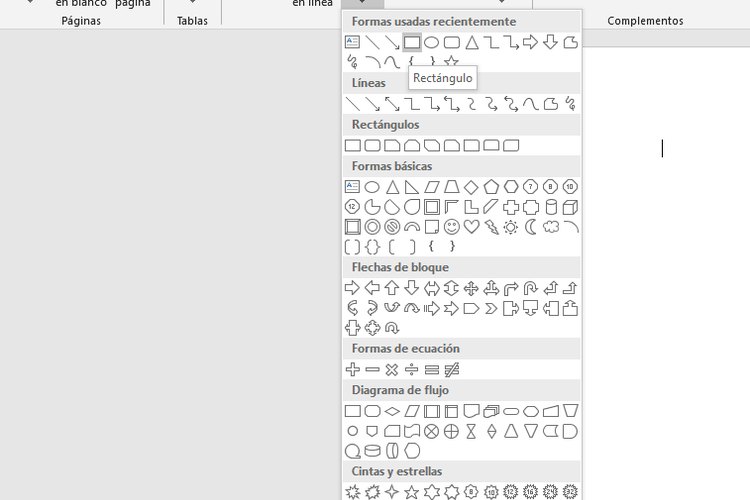Choose the cube shape in Formas básicas
Viewport: 750px width, 500px height.
(x=570, y=207)
